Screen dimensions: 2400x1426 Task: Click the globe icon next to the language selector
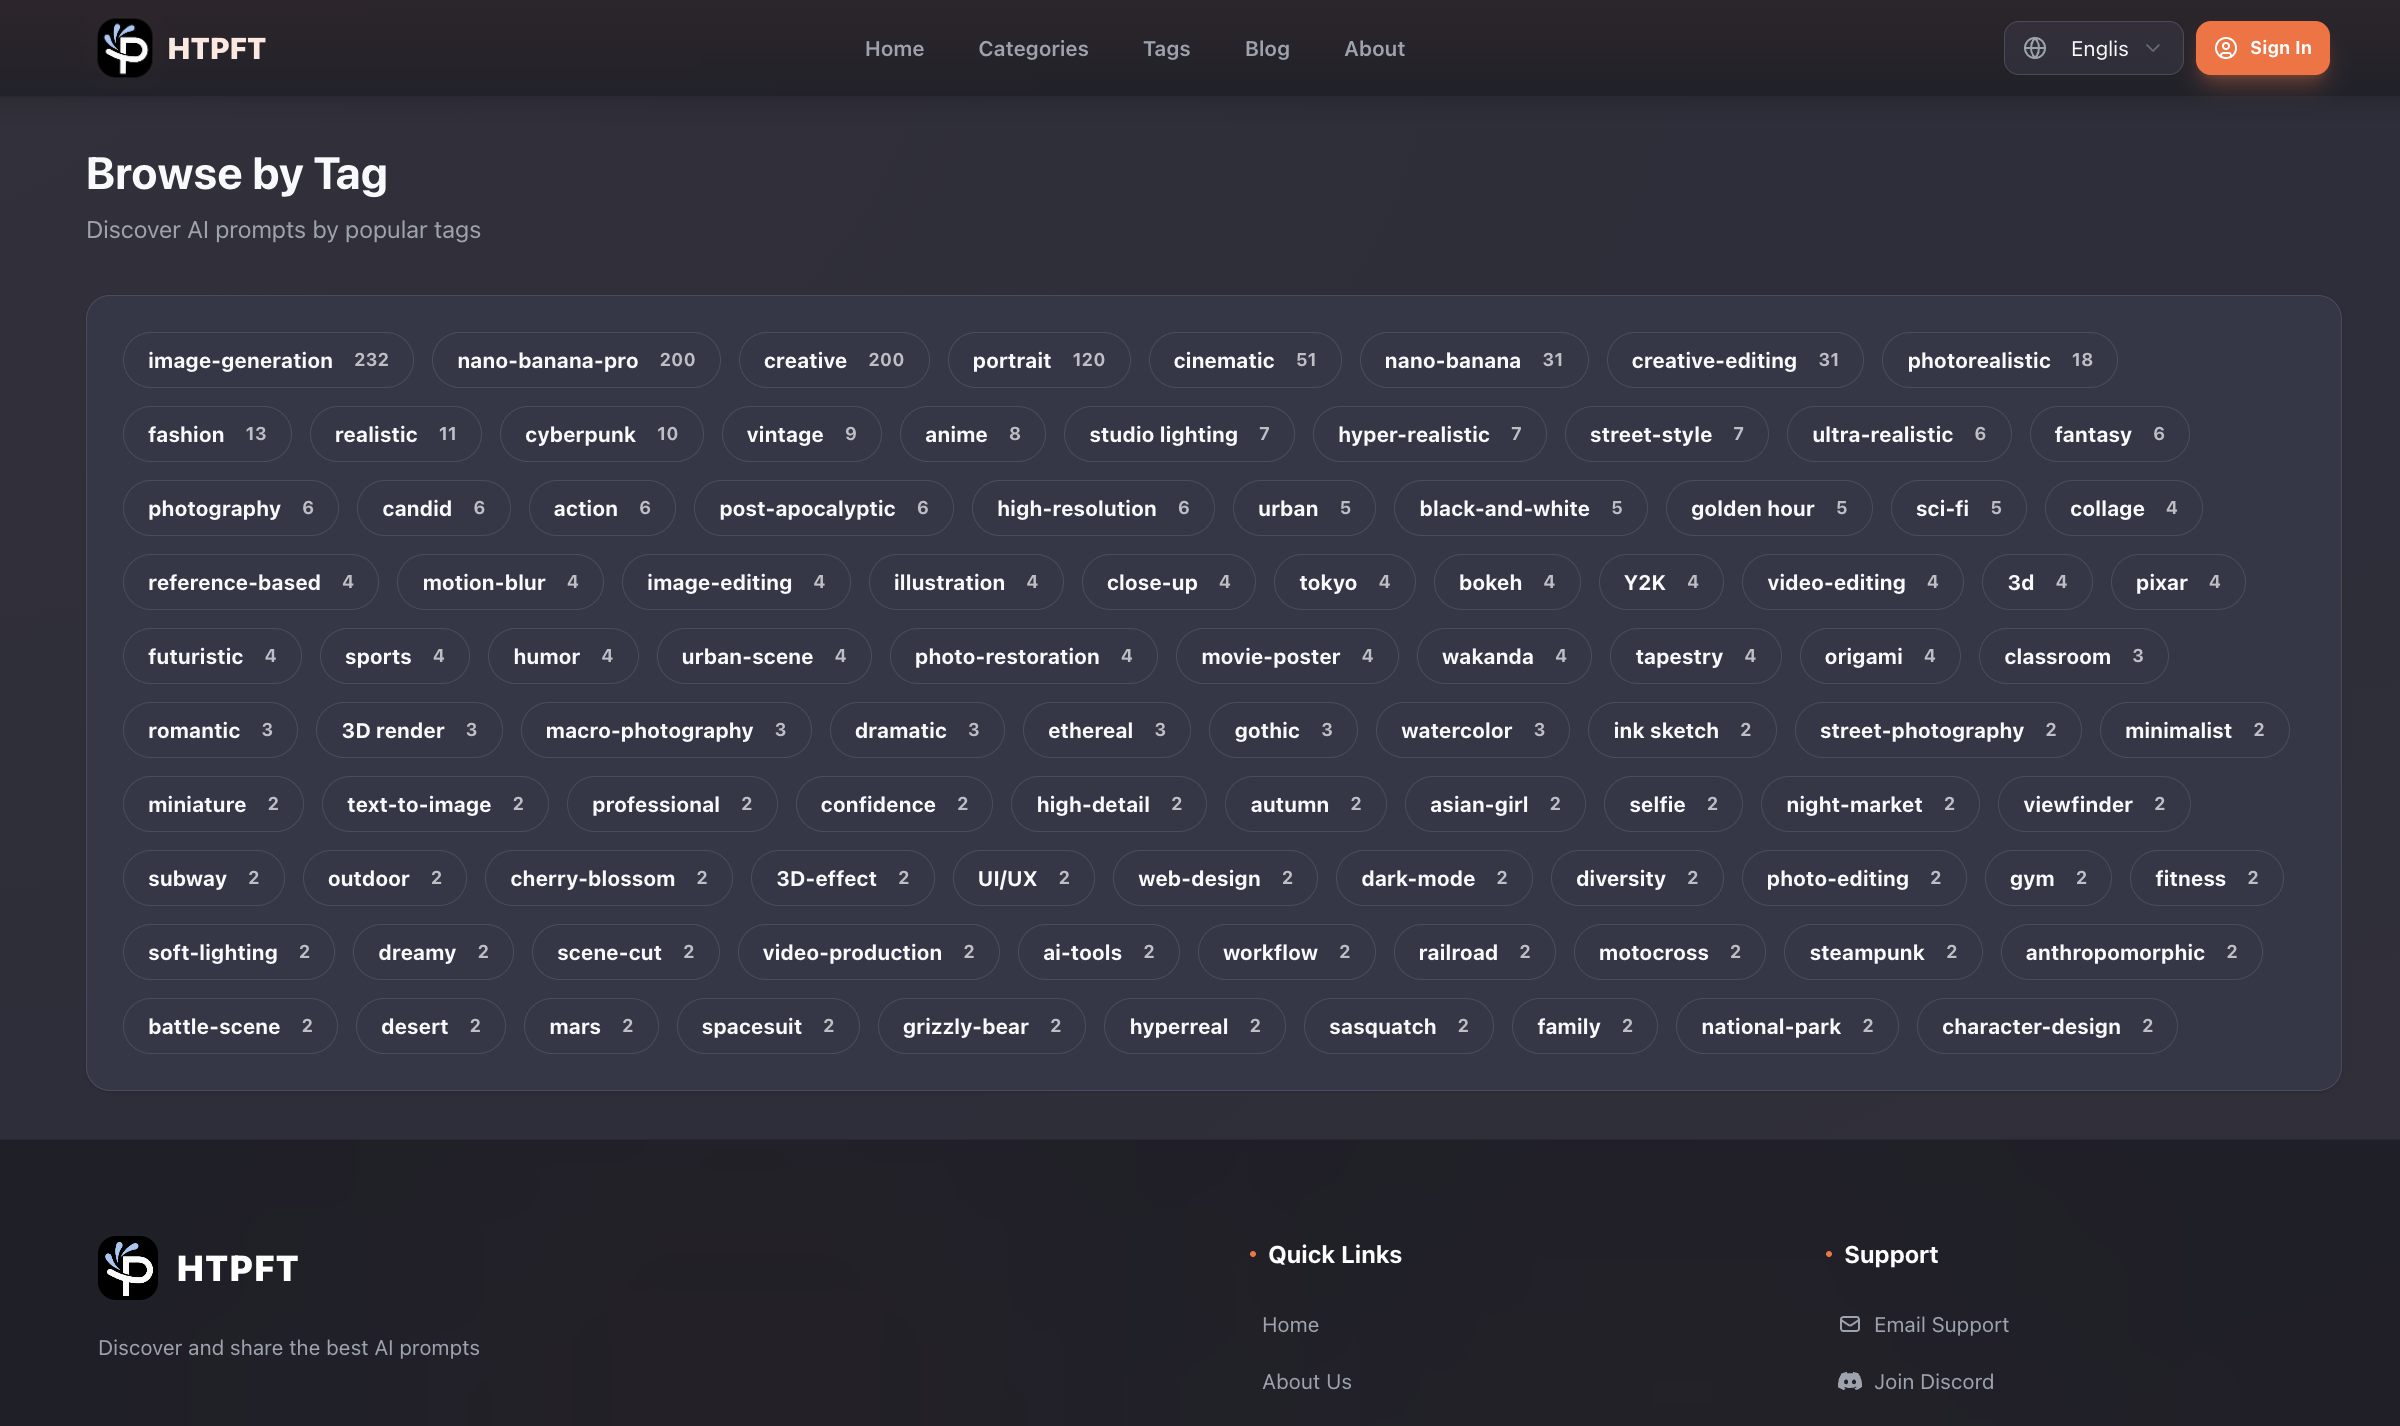[2035, 47]
